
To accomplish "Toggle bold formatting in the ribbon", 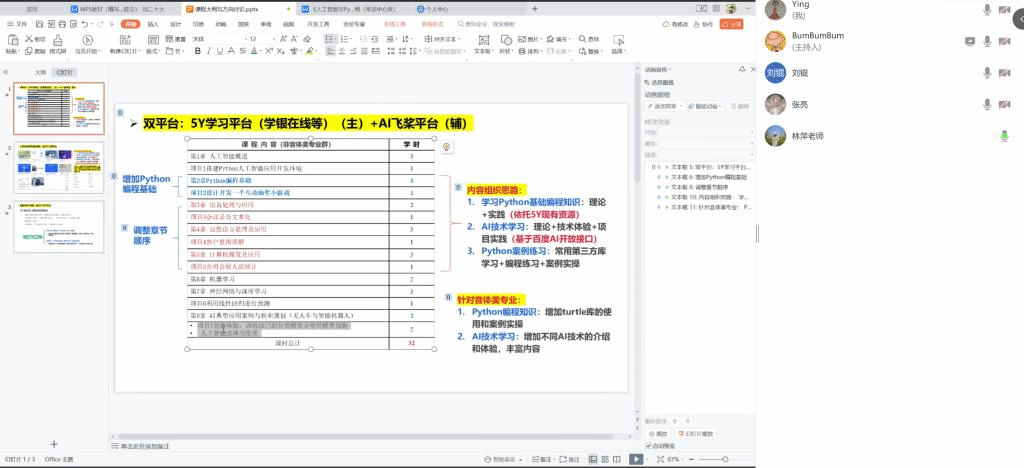I will click(x=197, y=51).
